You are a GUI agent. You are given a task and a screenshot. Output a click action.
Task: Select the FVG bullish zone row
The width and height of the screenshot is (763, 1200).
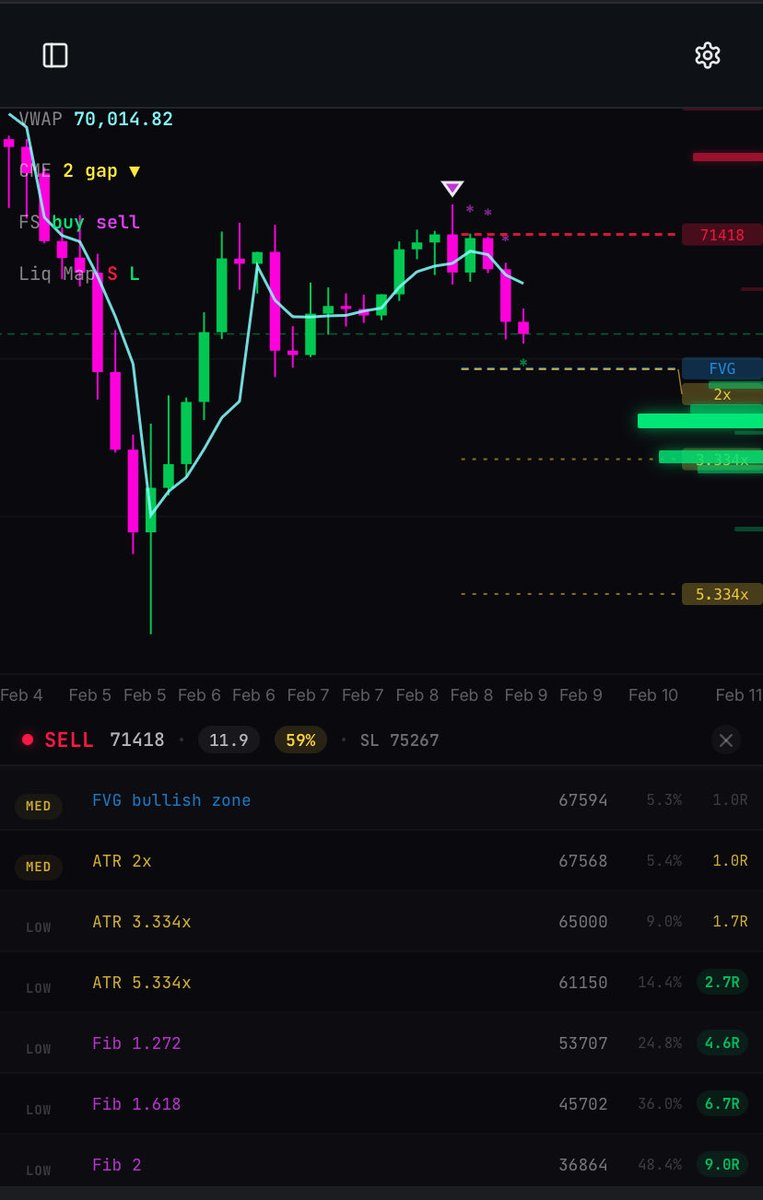tap(381, 800)
